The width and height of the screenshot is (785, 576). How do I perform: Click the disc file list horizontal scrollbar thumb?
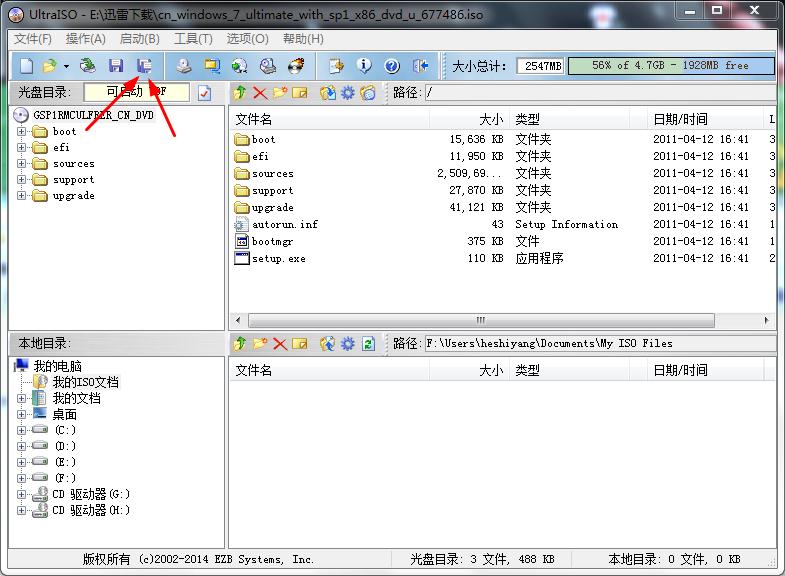[481, 320]
